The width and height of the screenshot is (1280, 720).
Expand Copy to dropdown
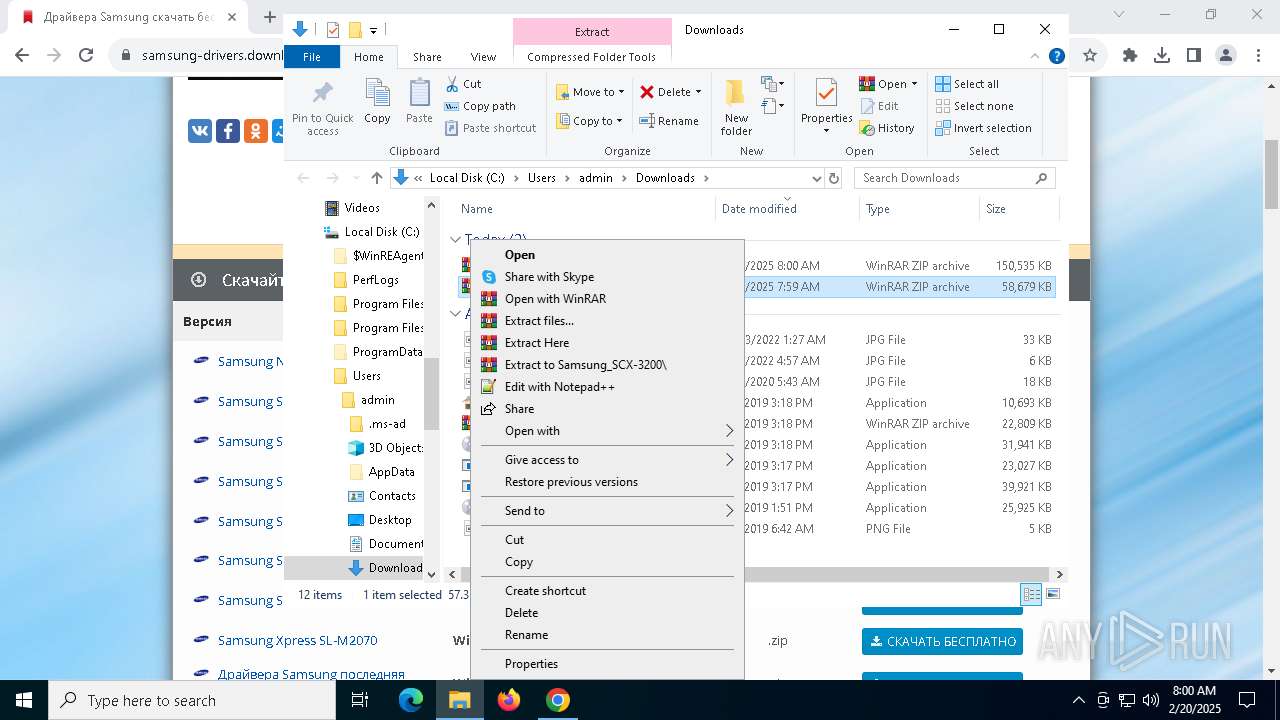pos(619,121)
